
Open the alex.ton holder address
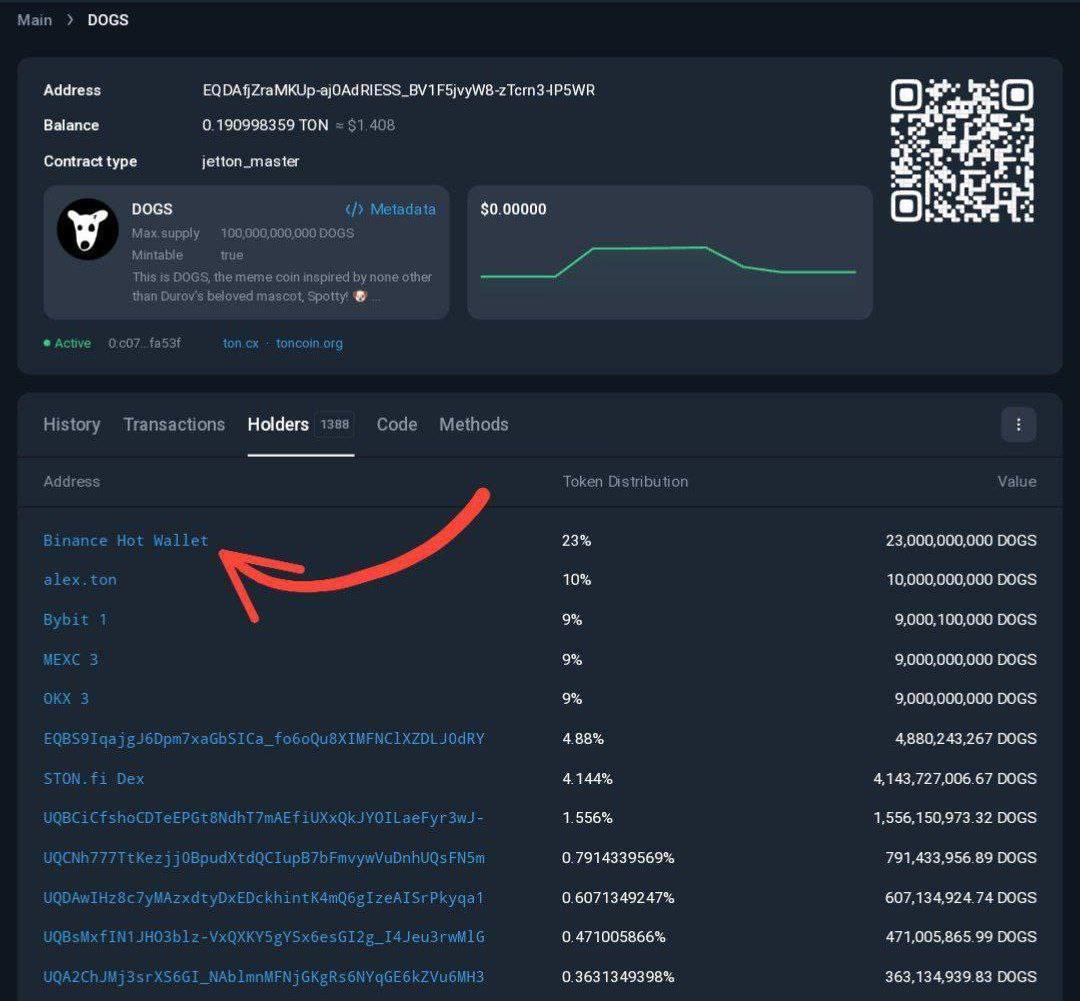tap(80, 580)
